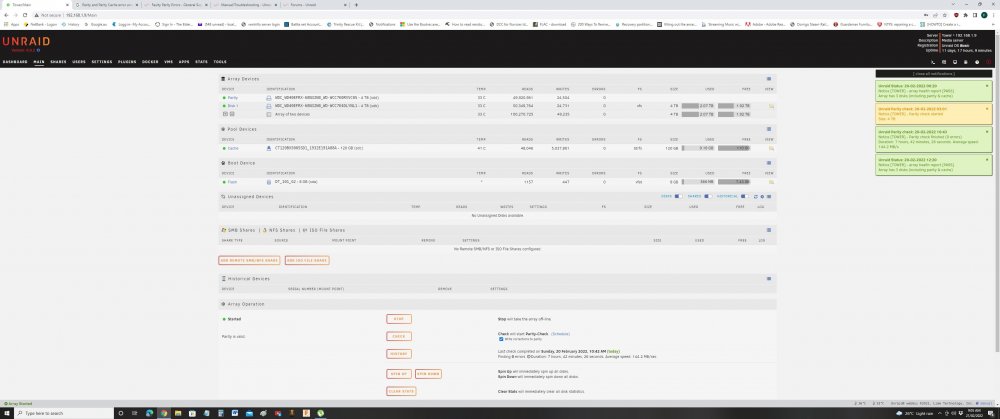Open the Cache device link
The image size is (1000, 419).
(233, 148)
